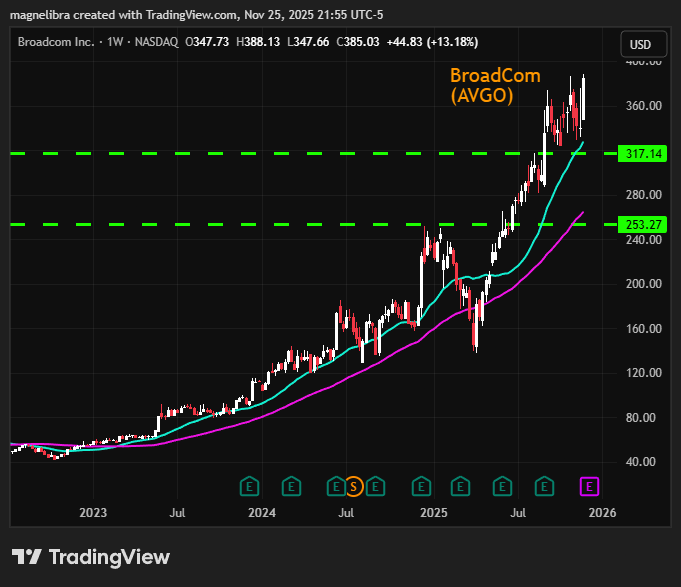Click the green earnings E icon just left of the Jul 2025 gridline
681x587 pixels.
click(502, 486)
